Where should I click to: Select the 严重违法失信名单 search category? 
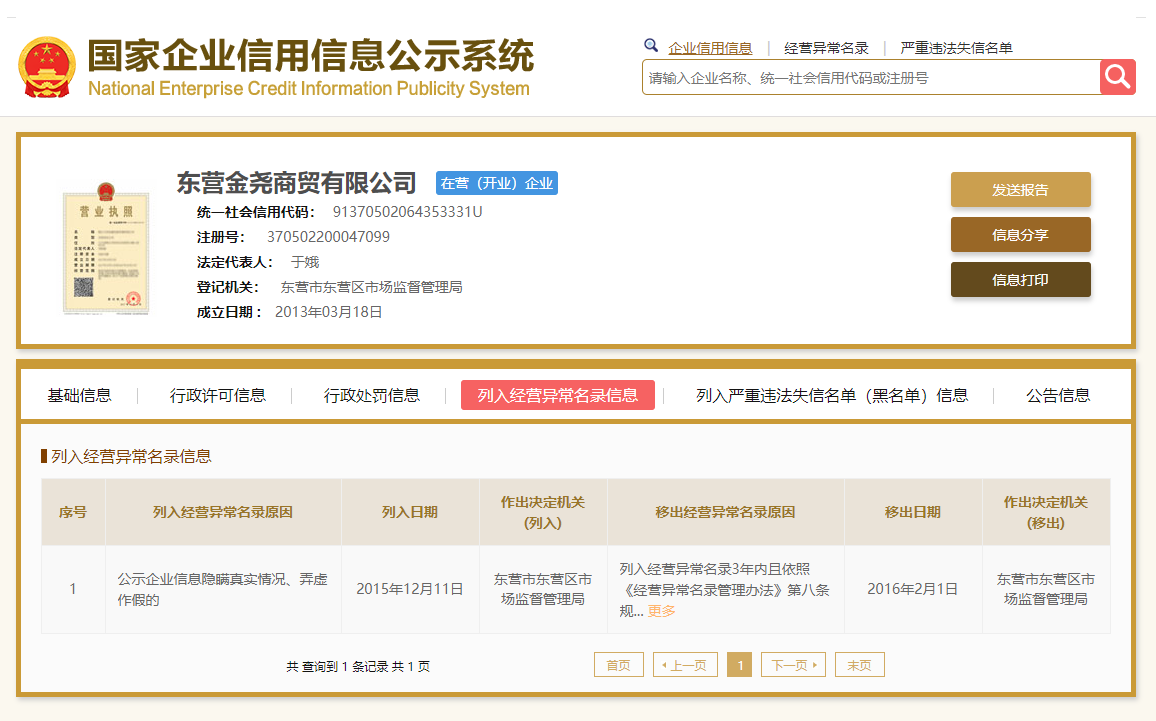click(956, 48)
